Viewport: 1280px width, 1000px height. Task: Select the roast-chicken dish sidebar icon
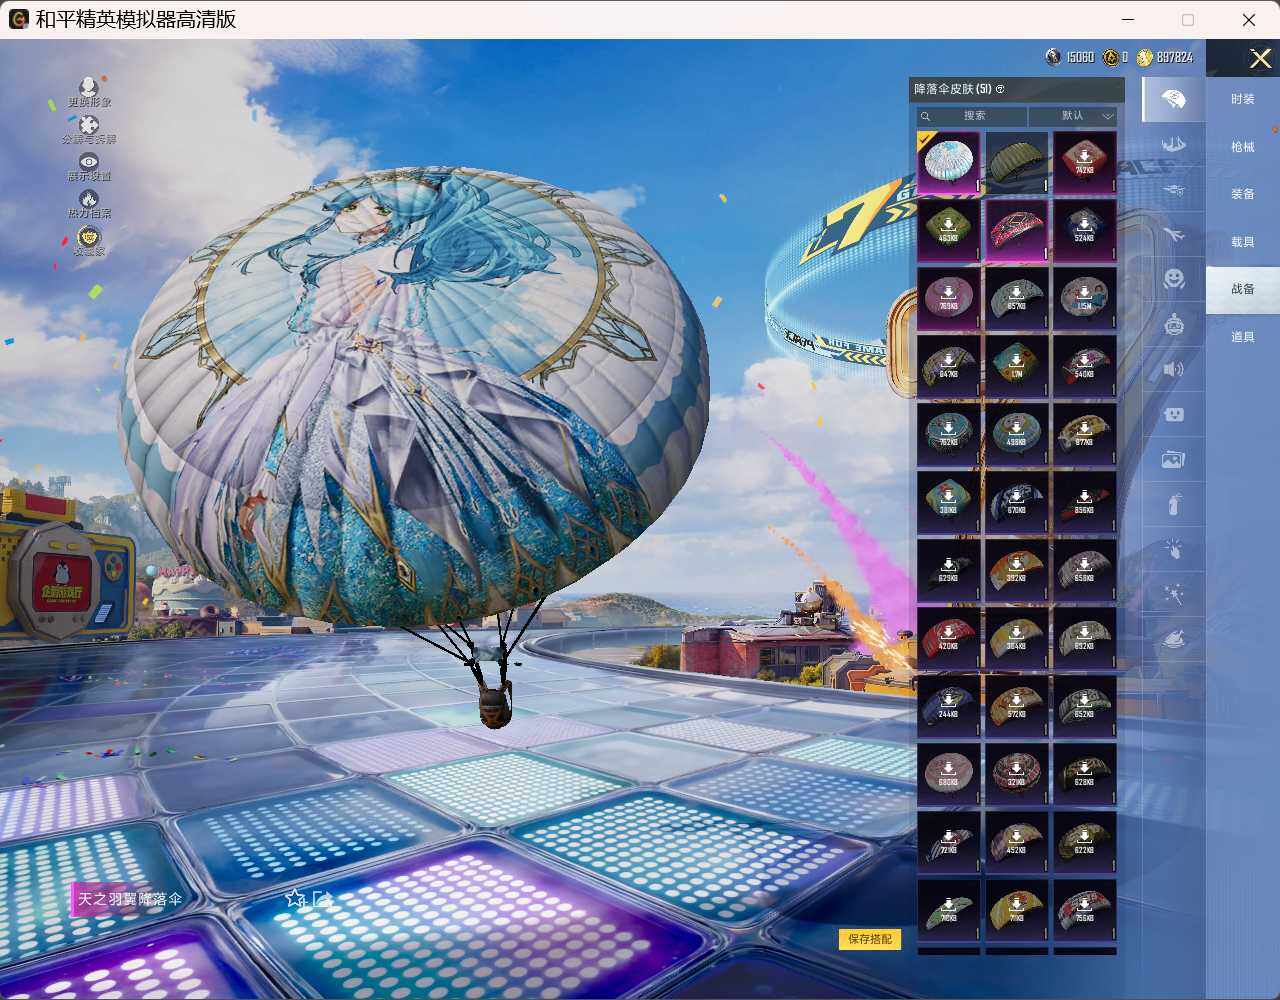click(1173, 638)
